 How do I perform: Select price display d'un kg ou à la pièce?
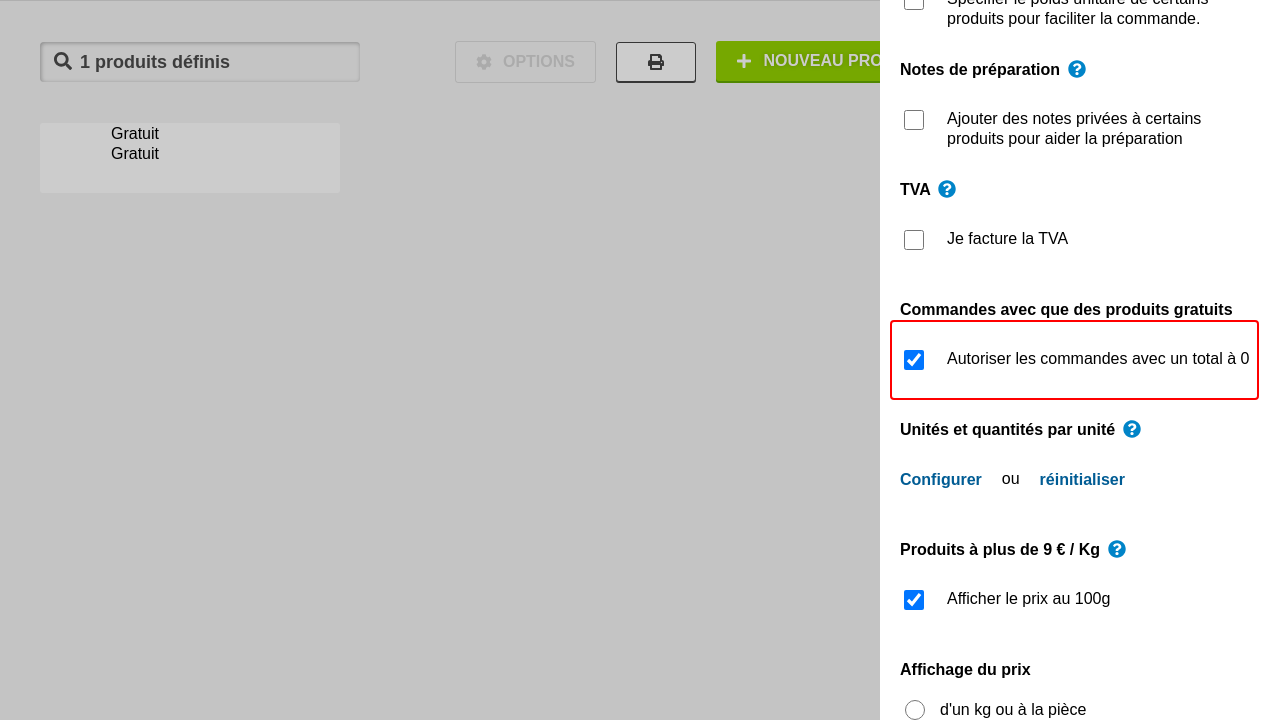point(915,710)
